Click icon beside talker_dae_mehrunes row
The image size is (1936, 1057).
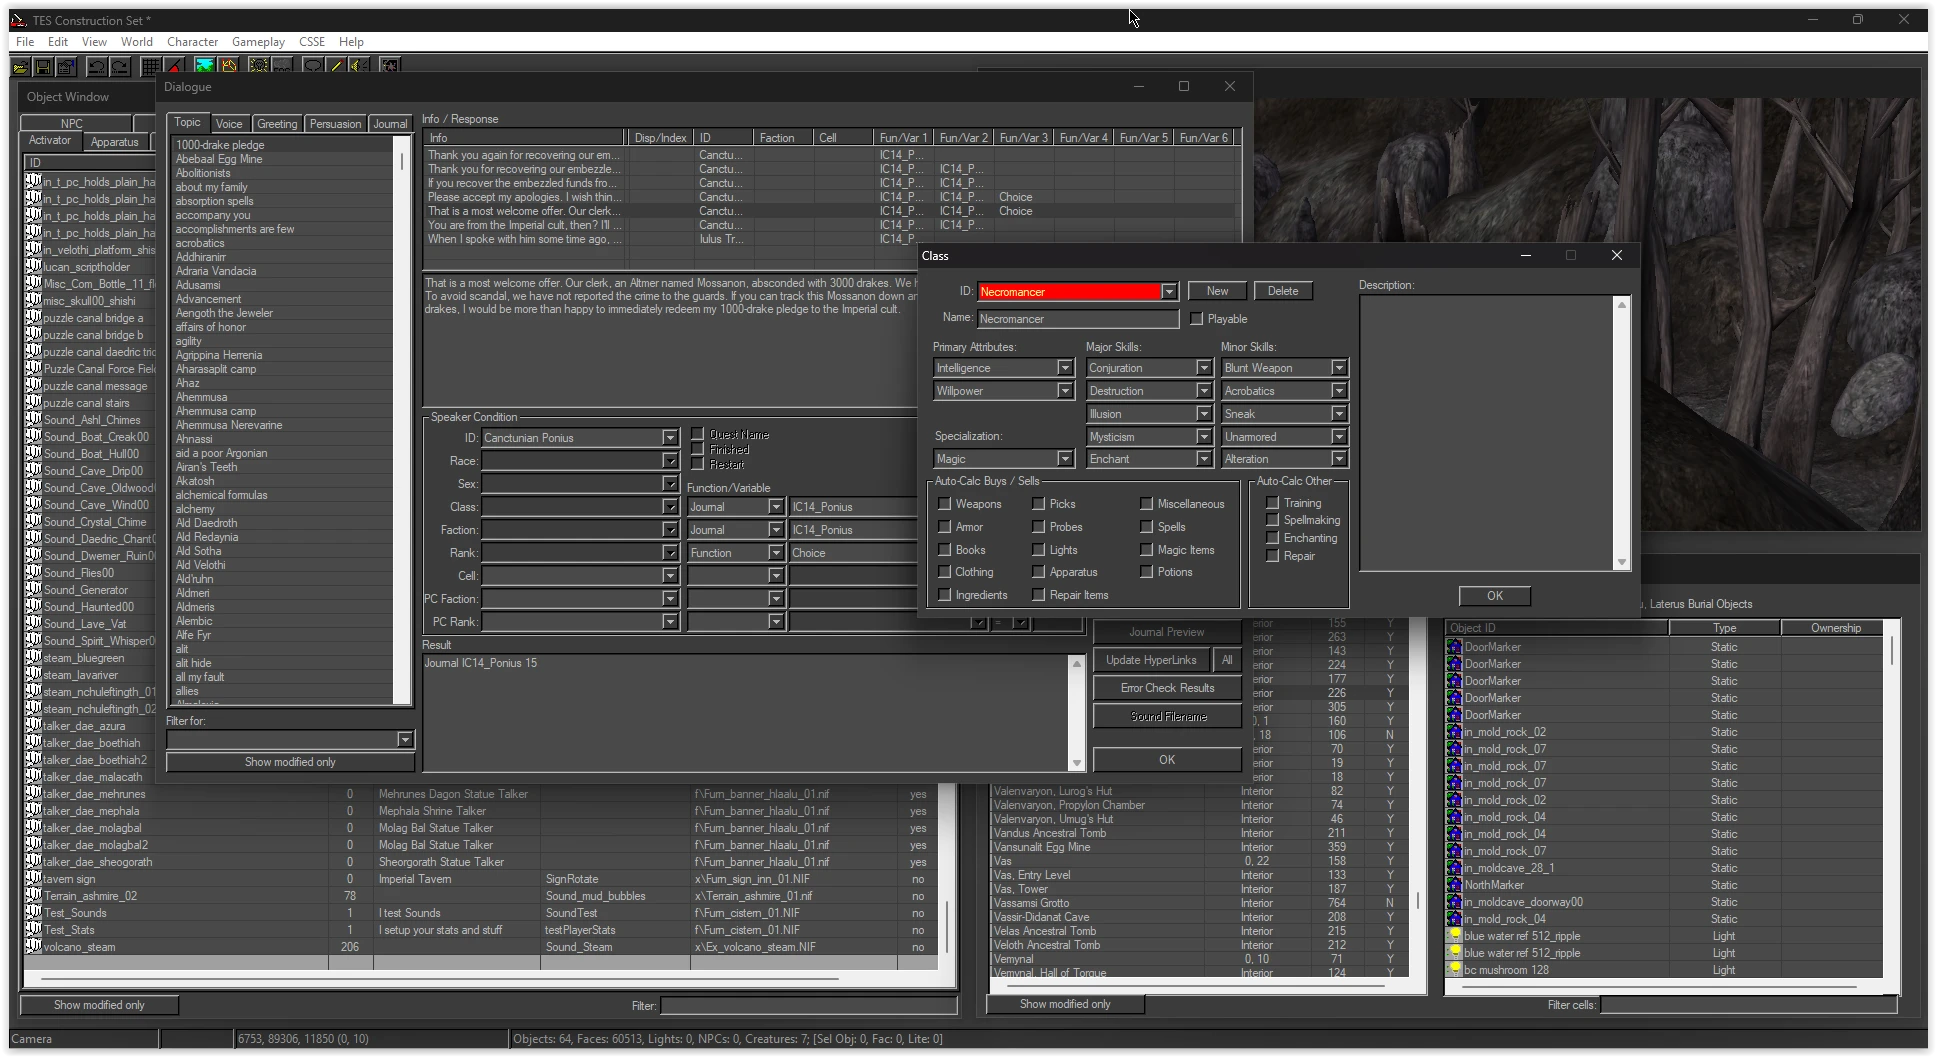click(x=33, y=794)
